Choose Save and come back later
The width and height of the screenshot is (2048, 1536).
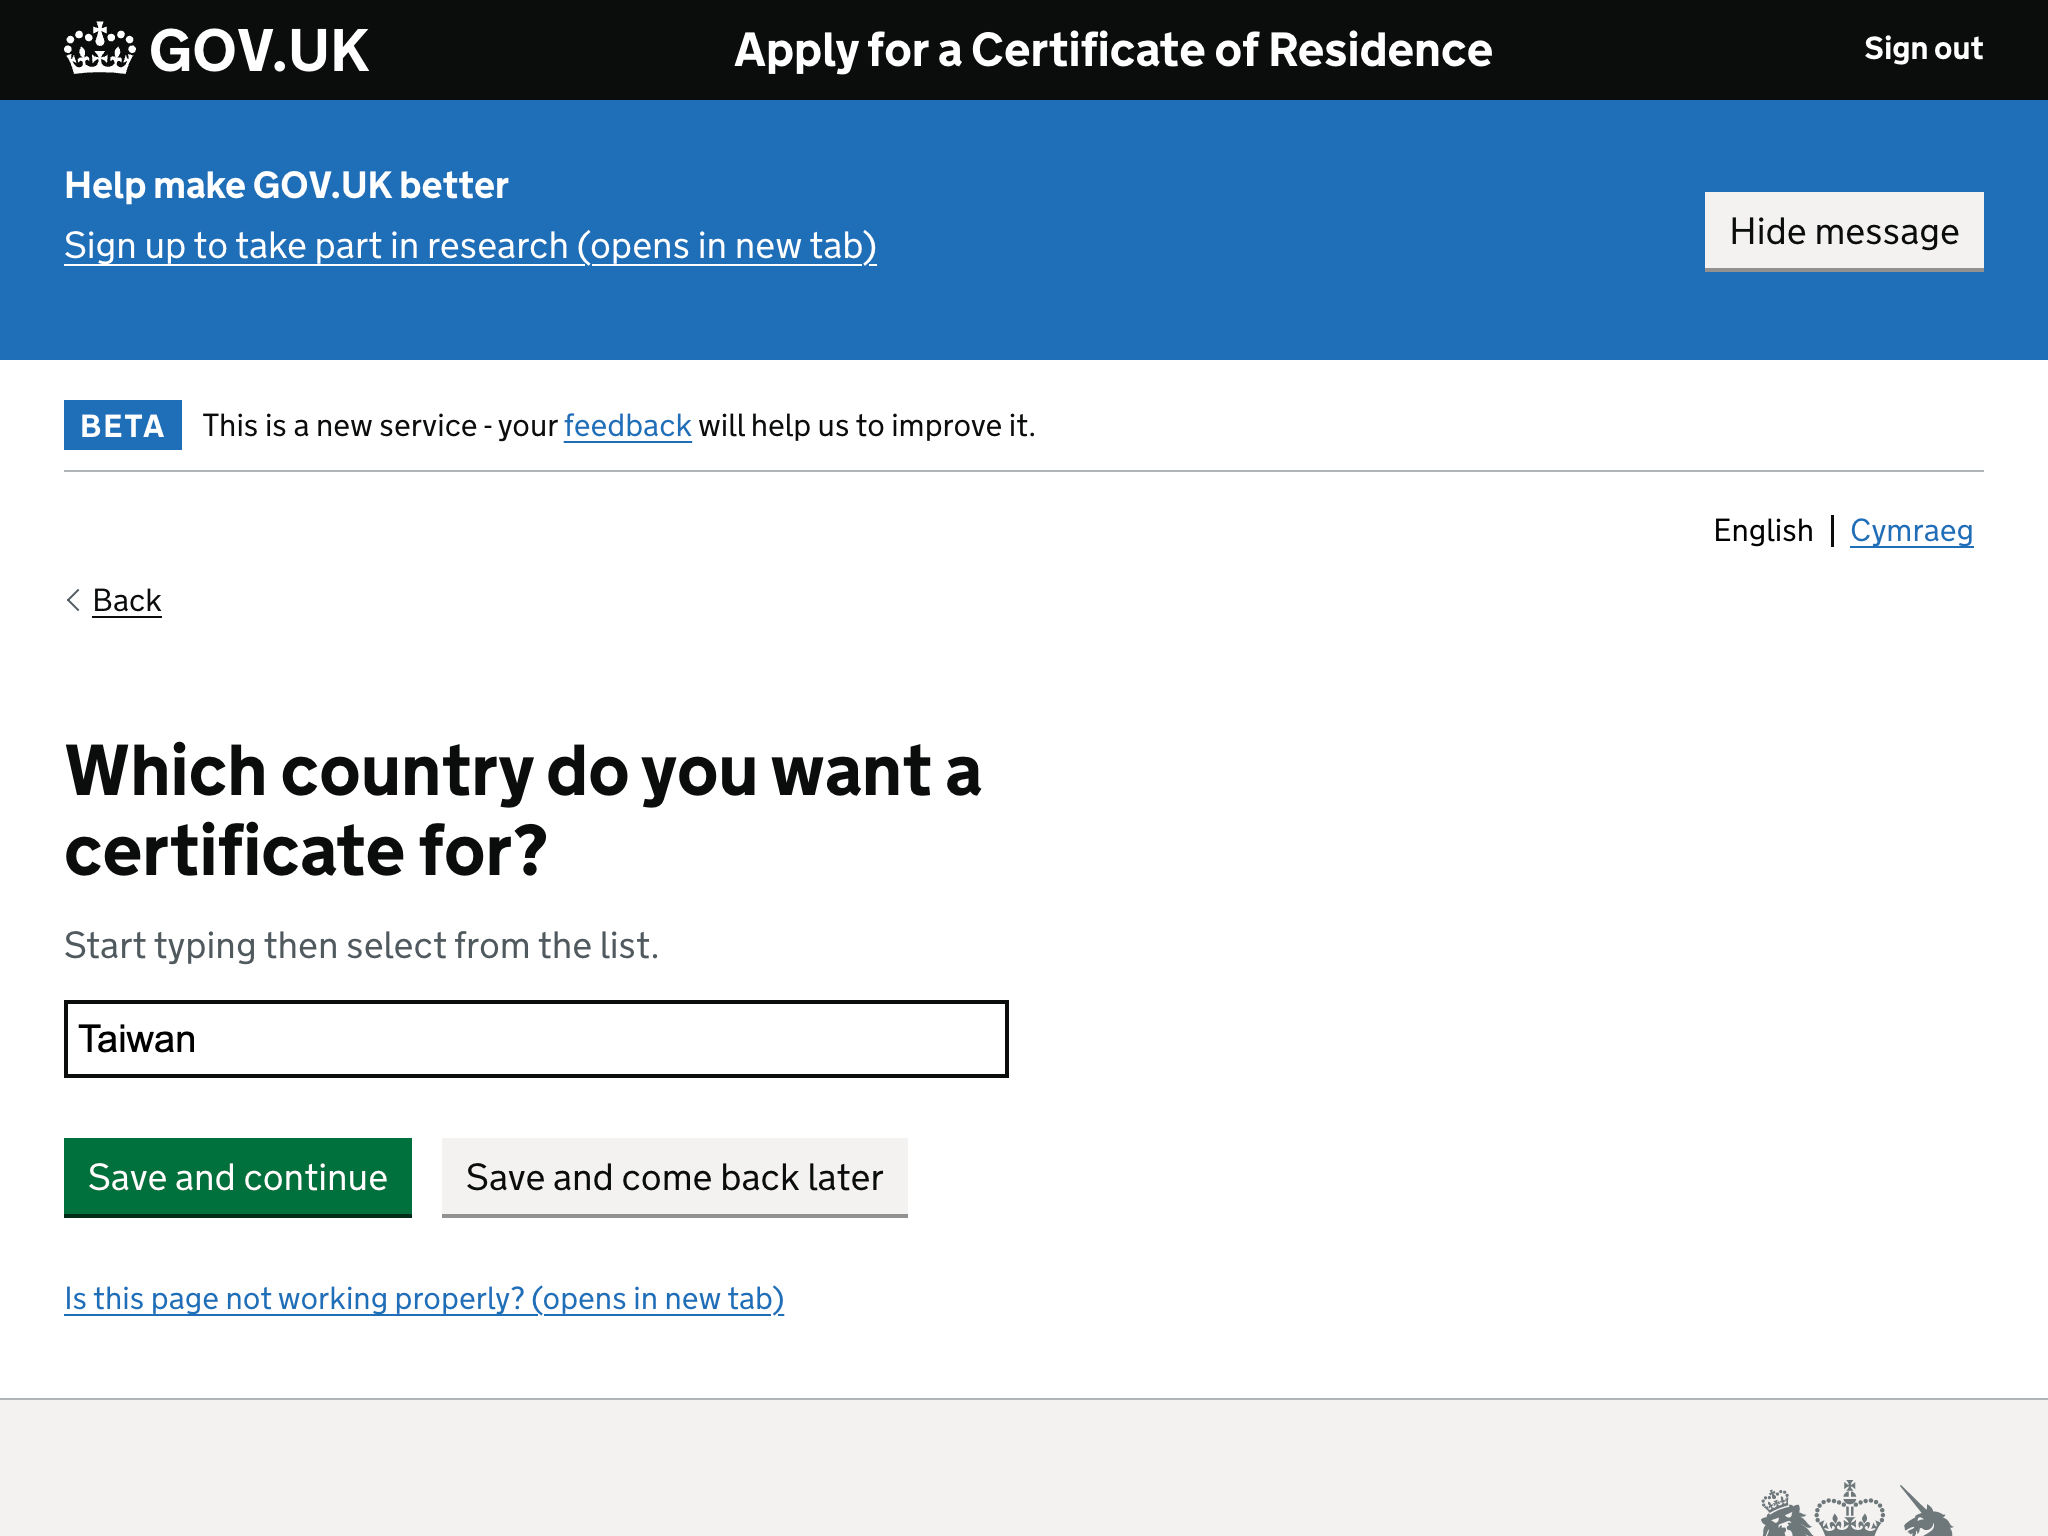(674, 1177)
